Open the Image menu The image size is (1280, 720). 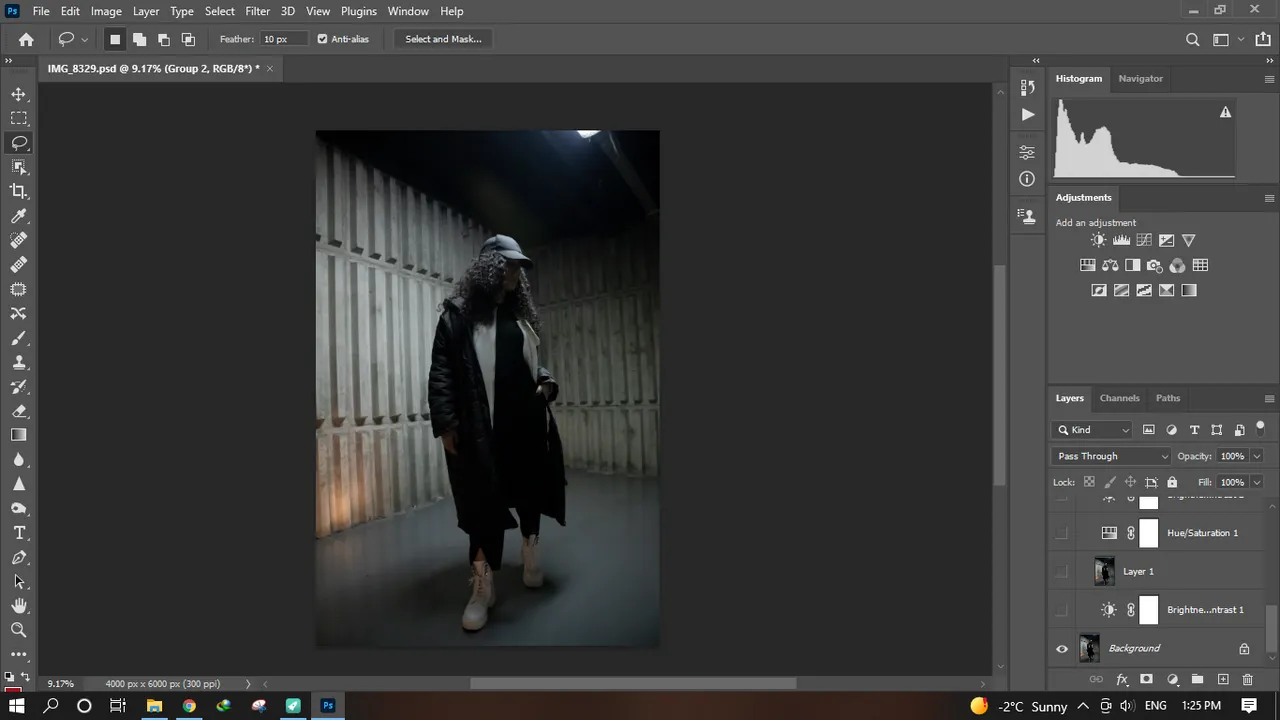click(106, 11)
